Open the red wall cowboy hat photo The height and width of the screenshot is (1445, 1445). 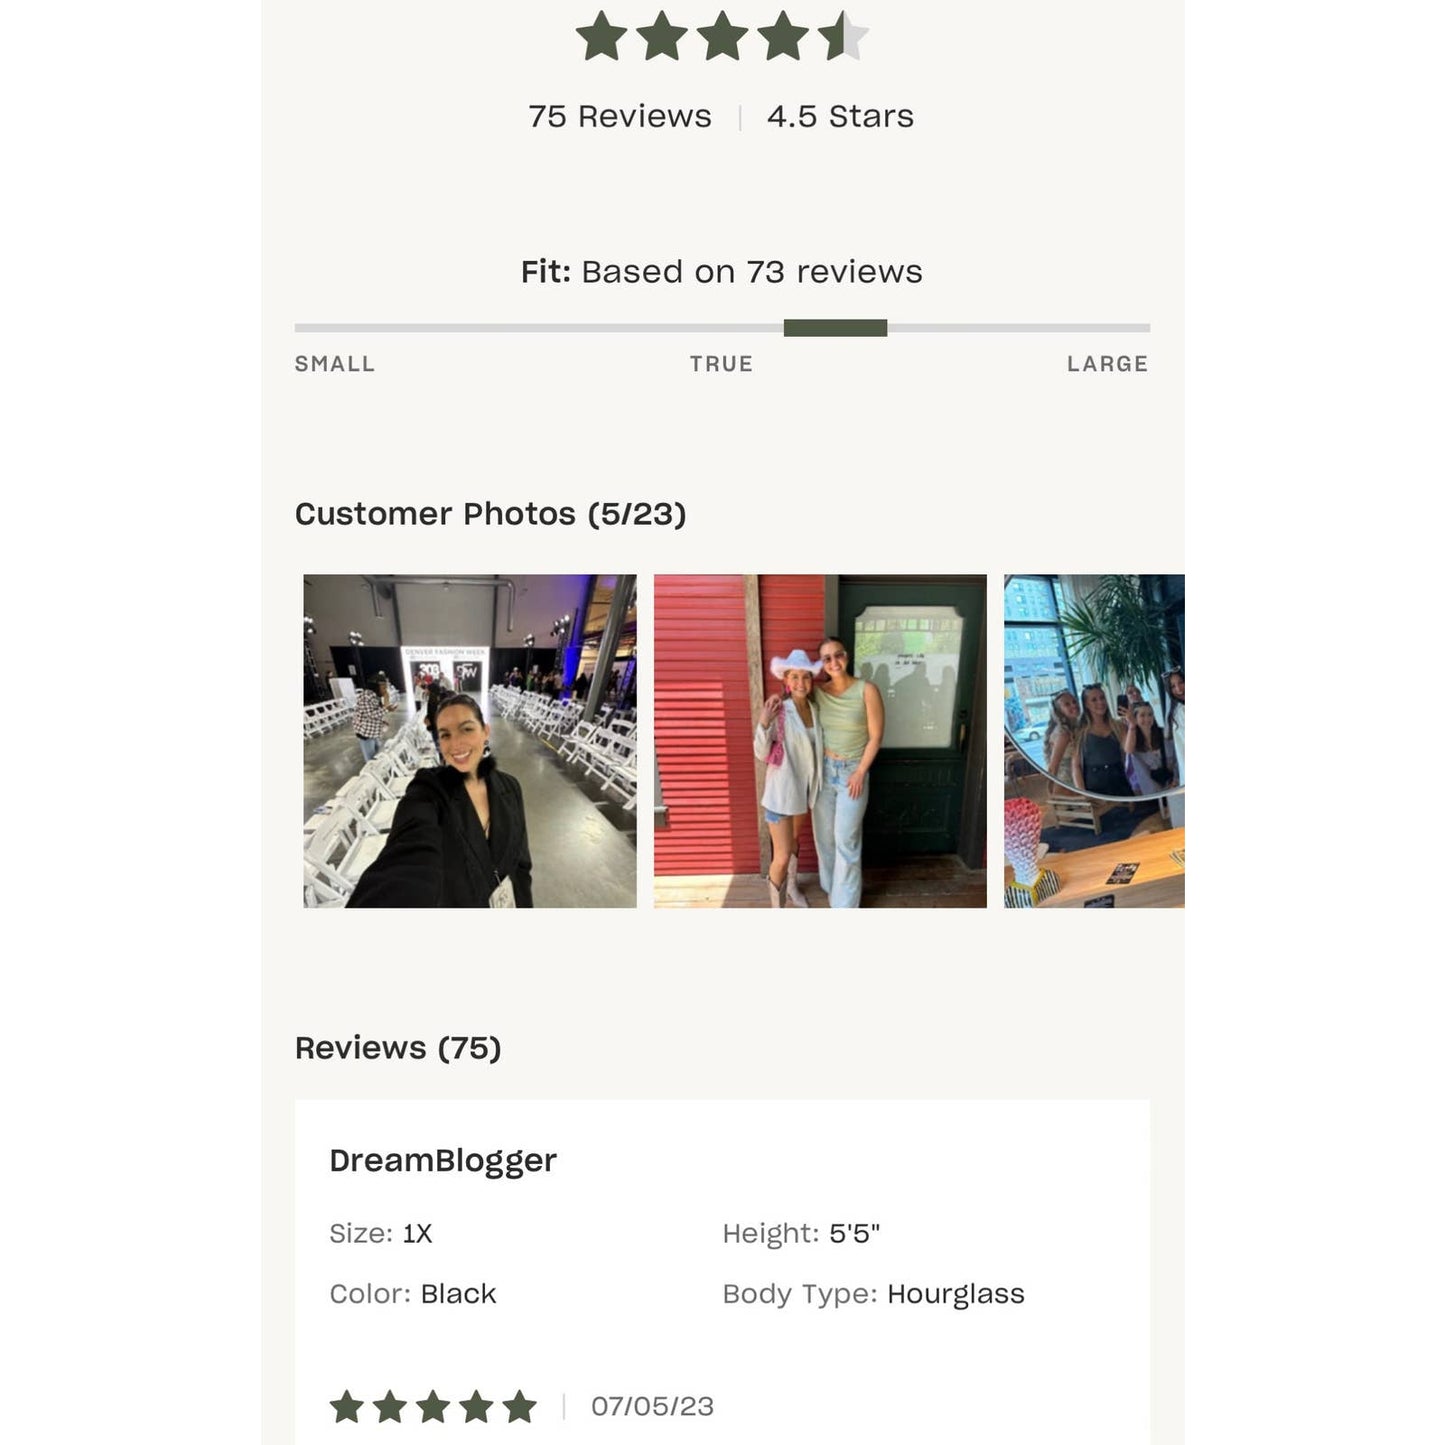(820, 741)
